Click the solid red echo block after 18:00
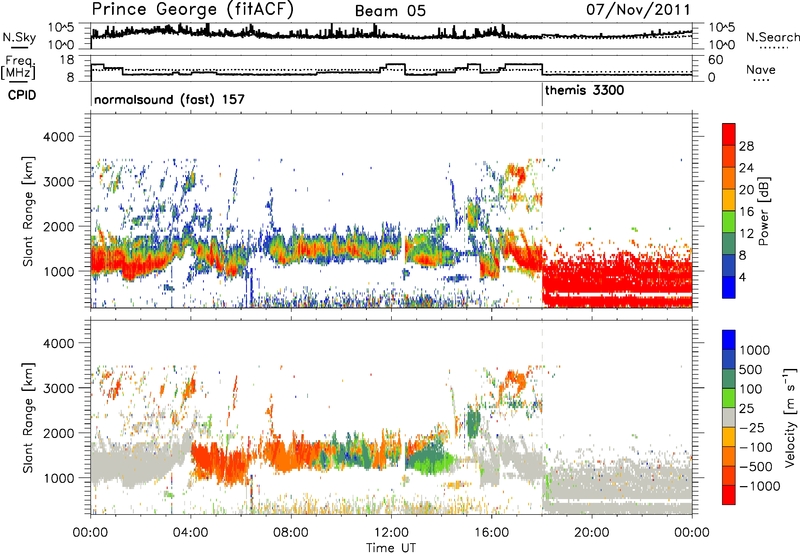The image size is (800, 554). (617, 278)
